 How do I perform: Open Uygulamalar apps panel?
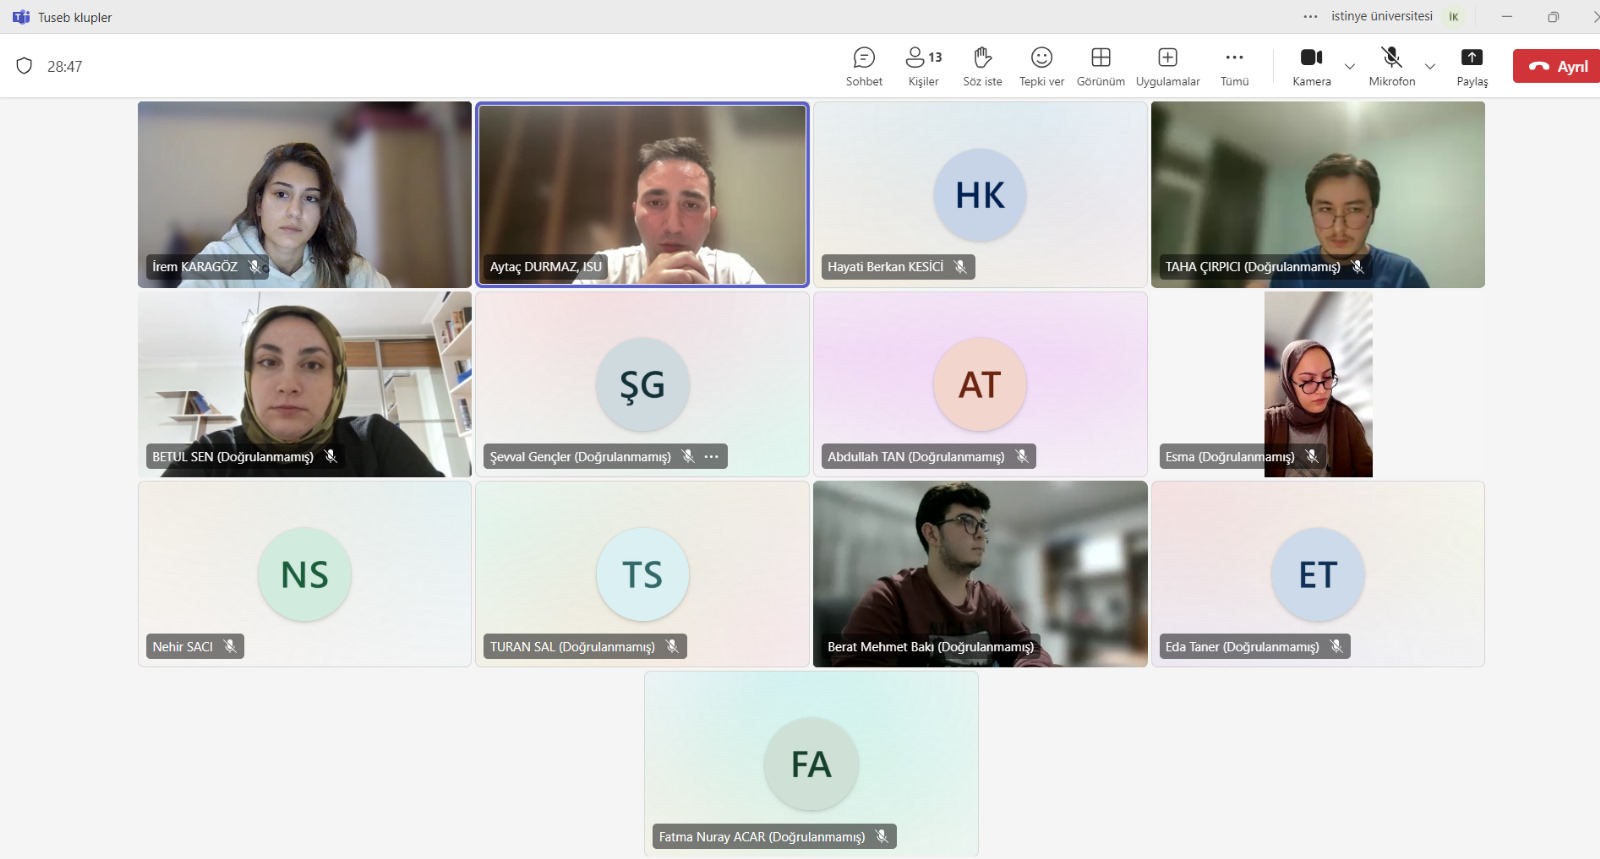point(1167,66)
